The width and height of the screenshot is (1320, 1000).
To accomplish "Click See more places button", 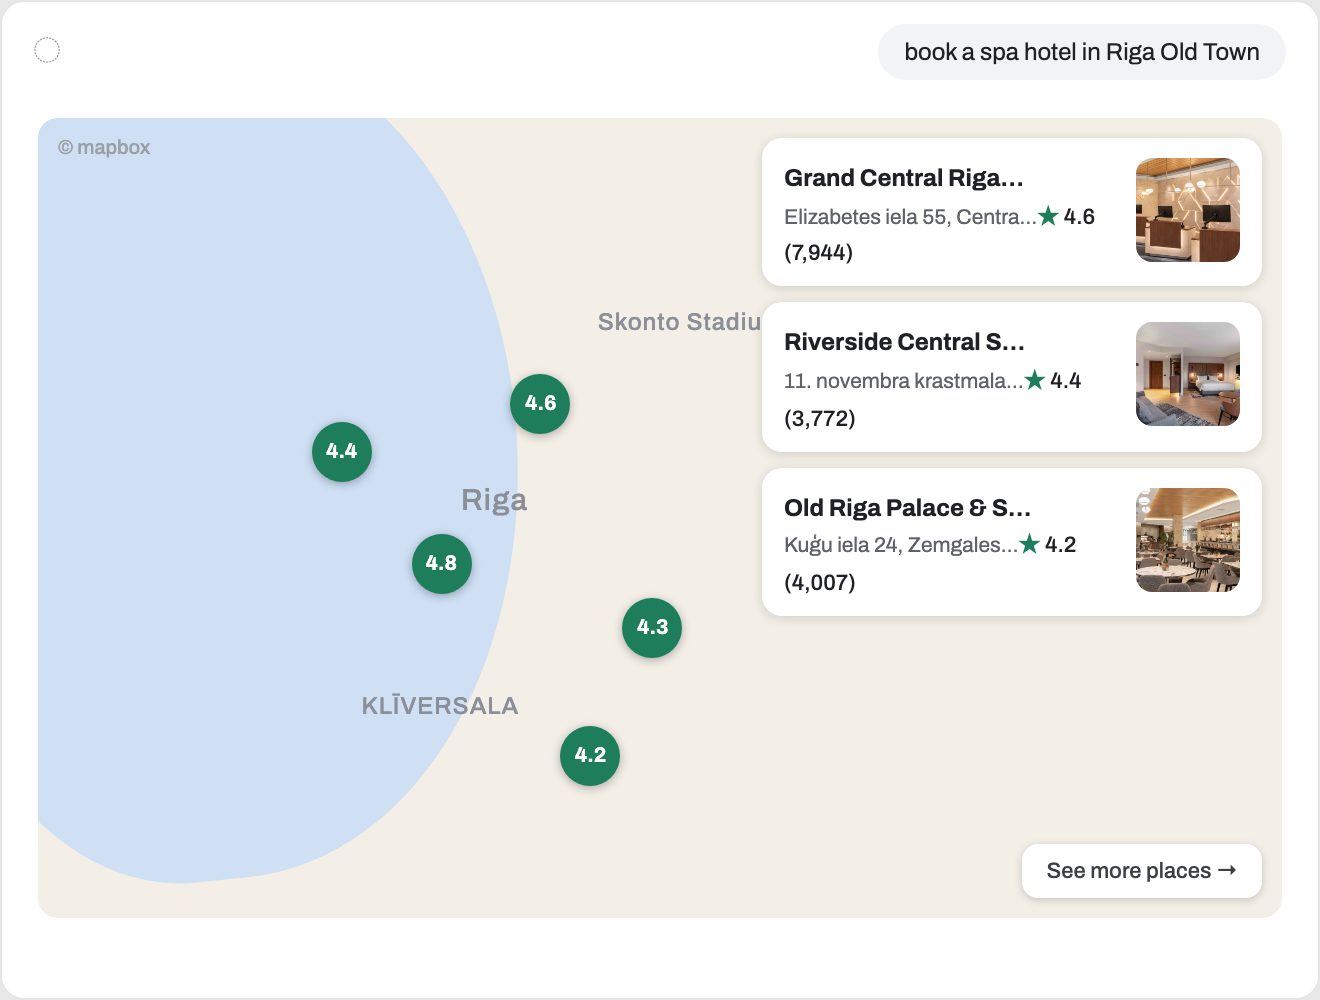I will tap(1142, 871).
